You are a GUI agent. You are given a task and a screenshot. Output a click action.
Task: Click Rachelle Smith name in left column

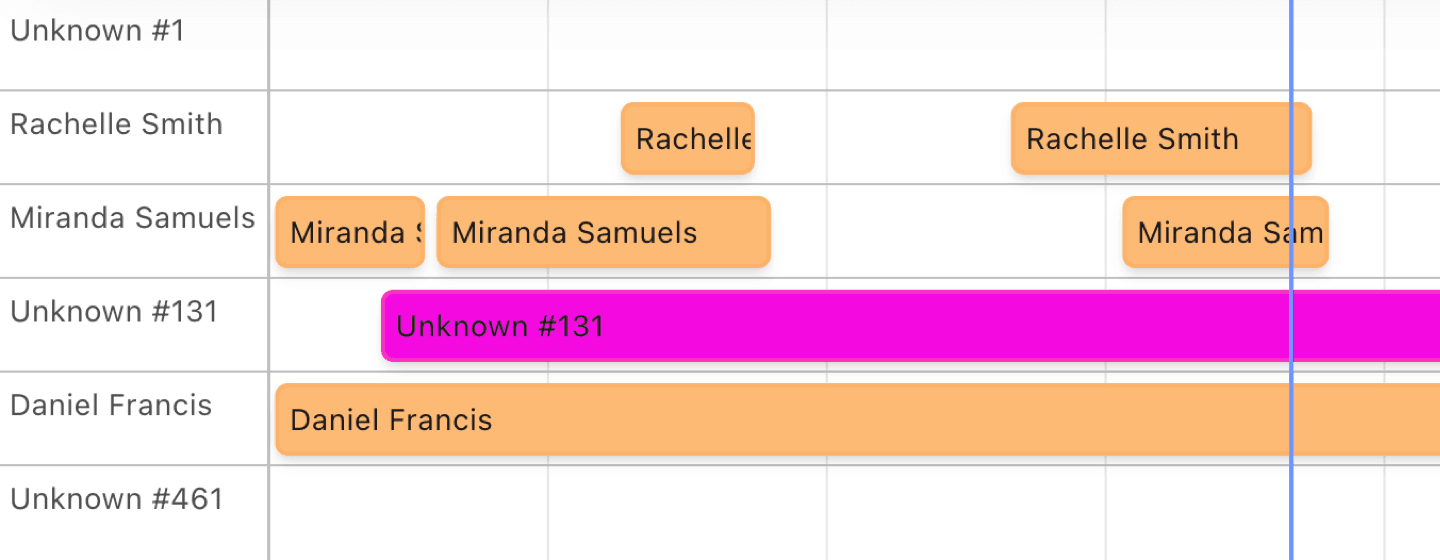(116, 125)
